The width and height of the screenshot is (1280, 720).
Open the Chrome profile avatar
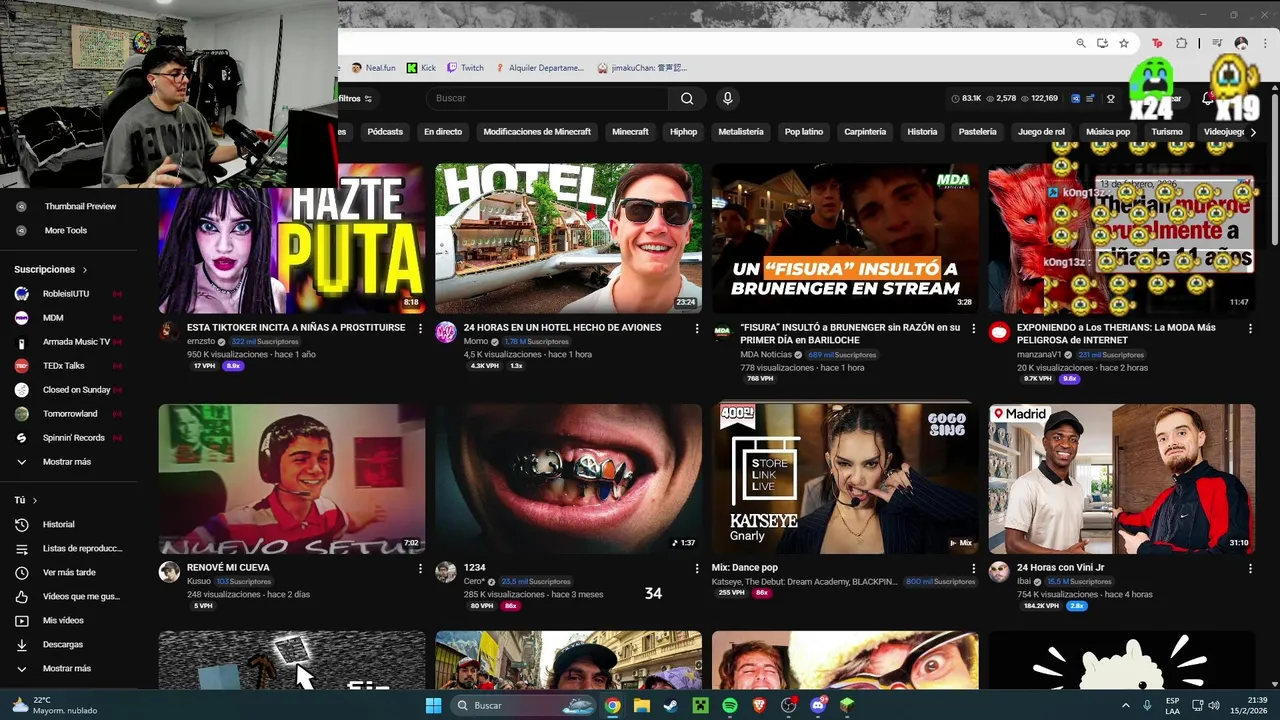click(x=1241, y=43)
